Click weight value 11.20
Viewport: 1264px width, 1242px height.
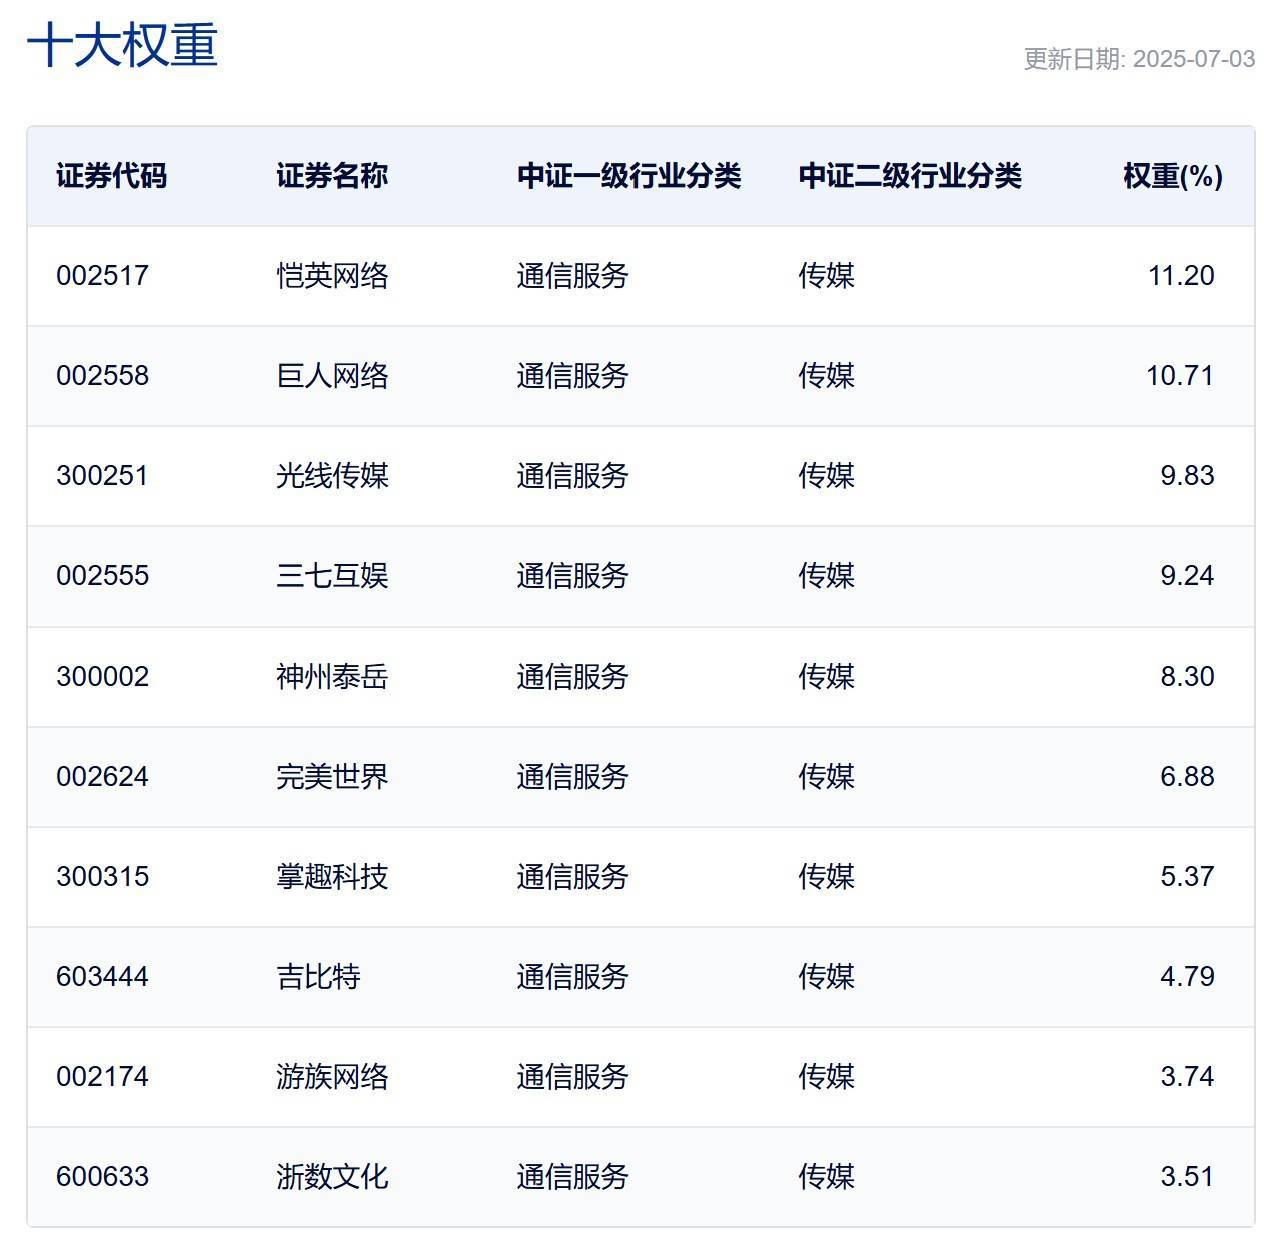pos(1181,276)
